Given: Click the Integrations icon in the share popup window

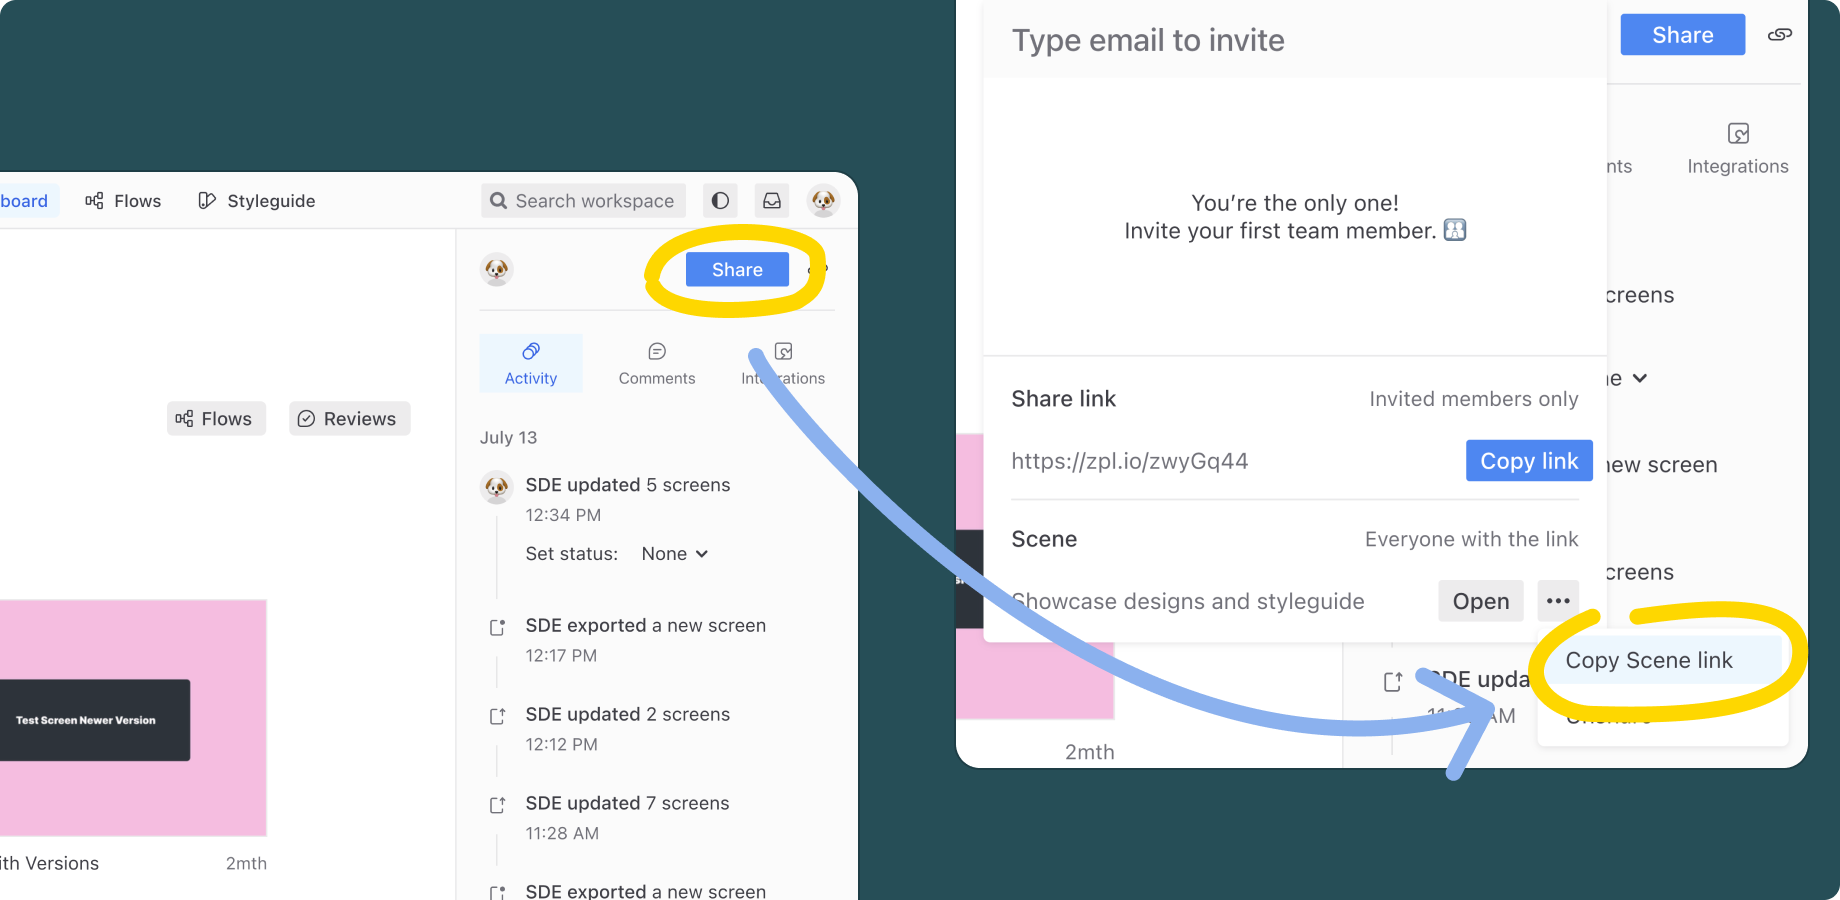Looking at the screenshot, I should pyautogui.click(x=1739, y=133).
